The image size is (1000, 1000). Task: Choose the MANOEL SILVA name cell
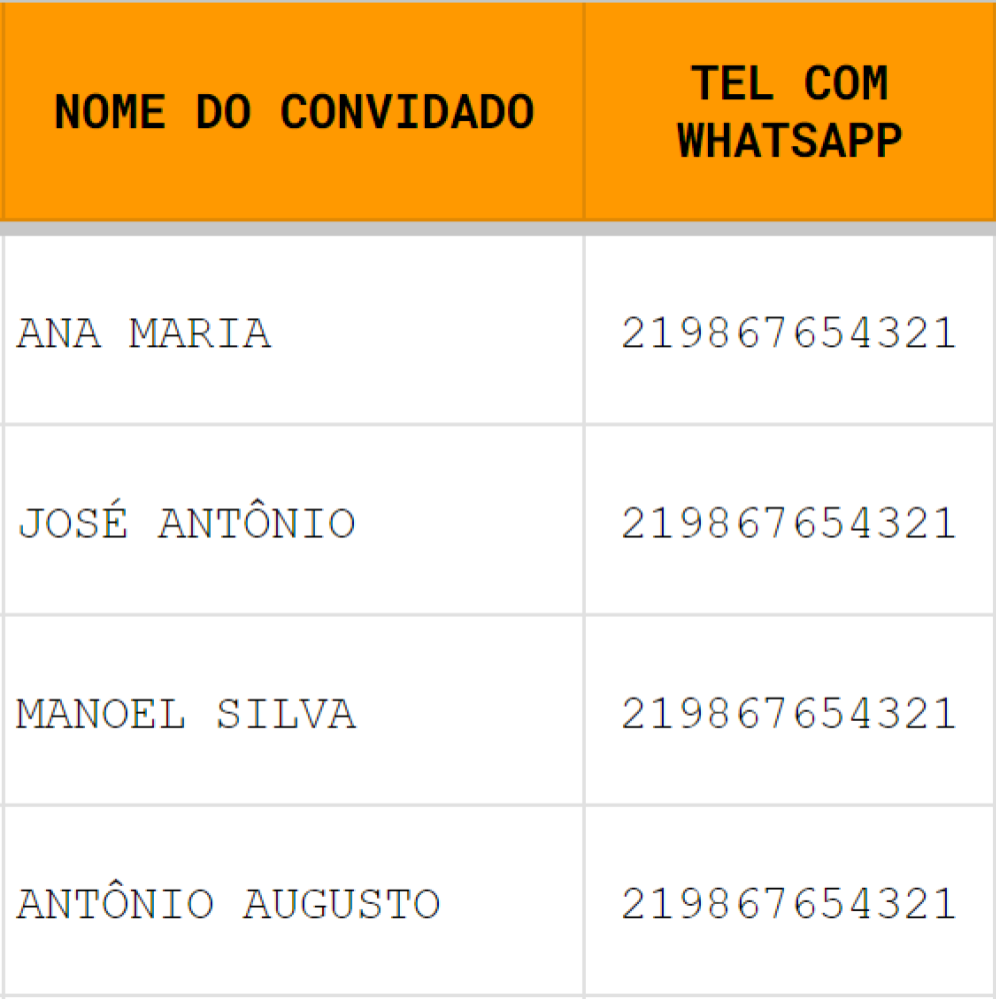293,710
